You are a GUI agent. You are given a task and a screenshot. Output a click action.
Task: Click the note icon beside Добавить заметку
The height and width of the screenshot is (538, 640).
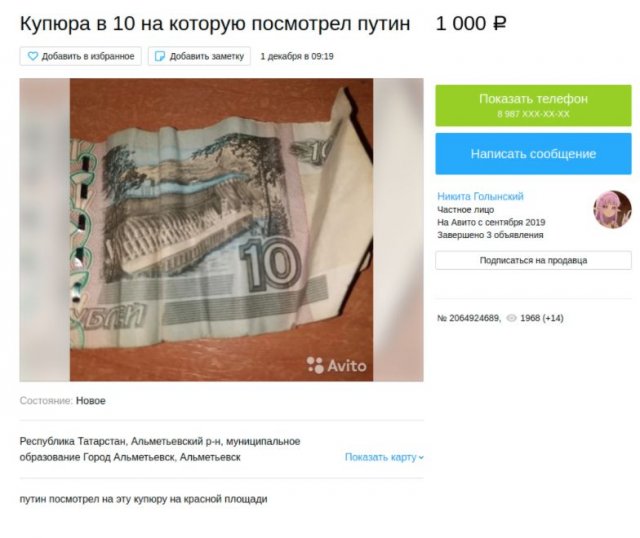[160, 56]
